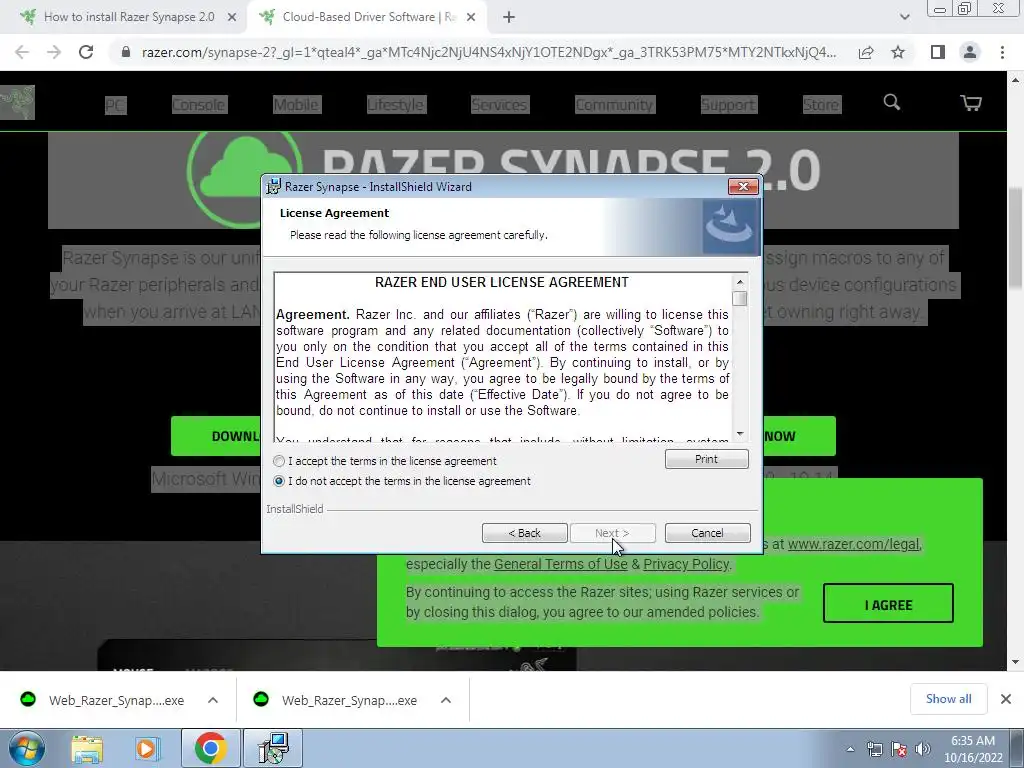Click the browser back arrow

(x=22, y=52)
